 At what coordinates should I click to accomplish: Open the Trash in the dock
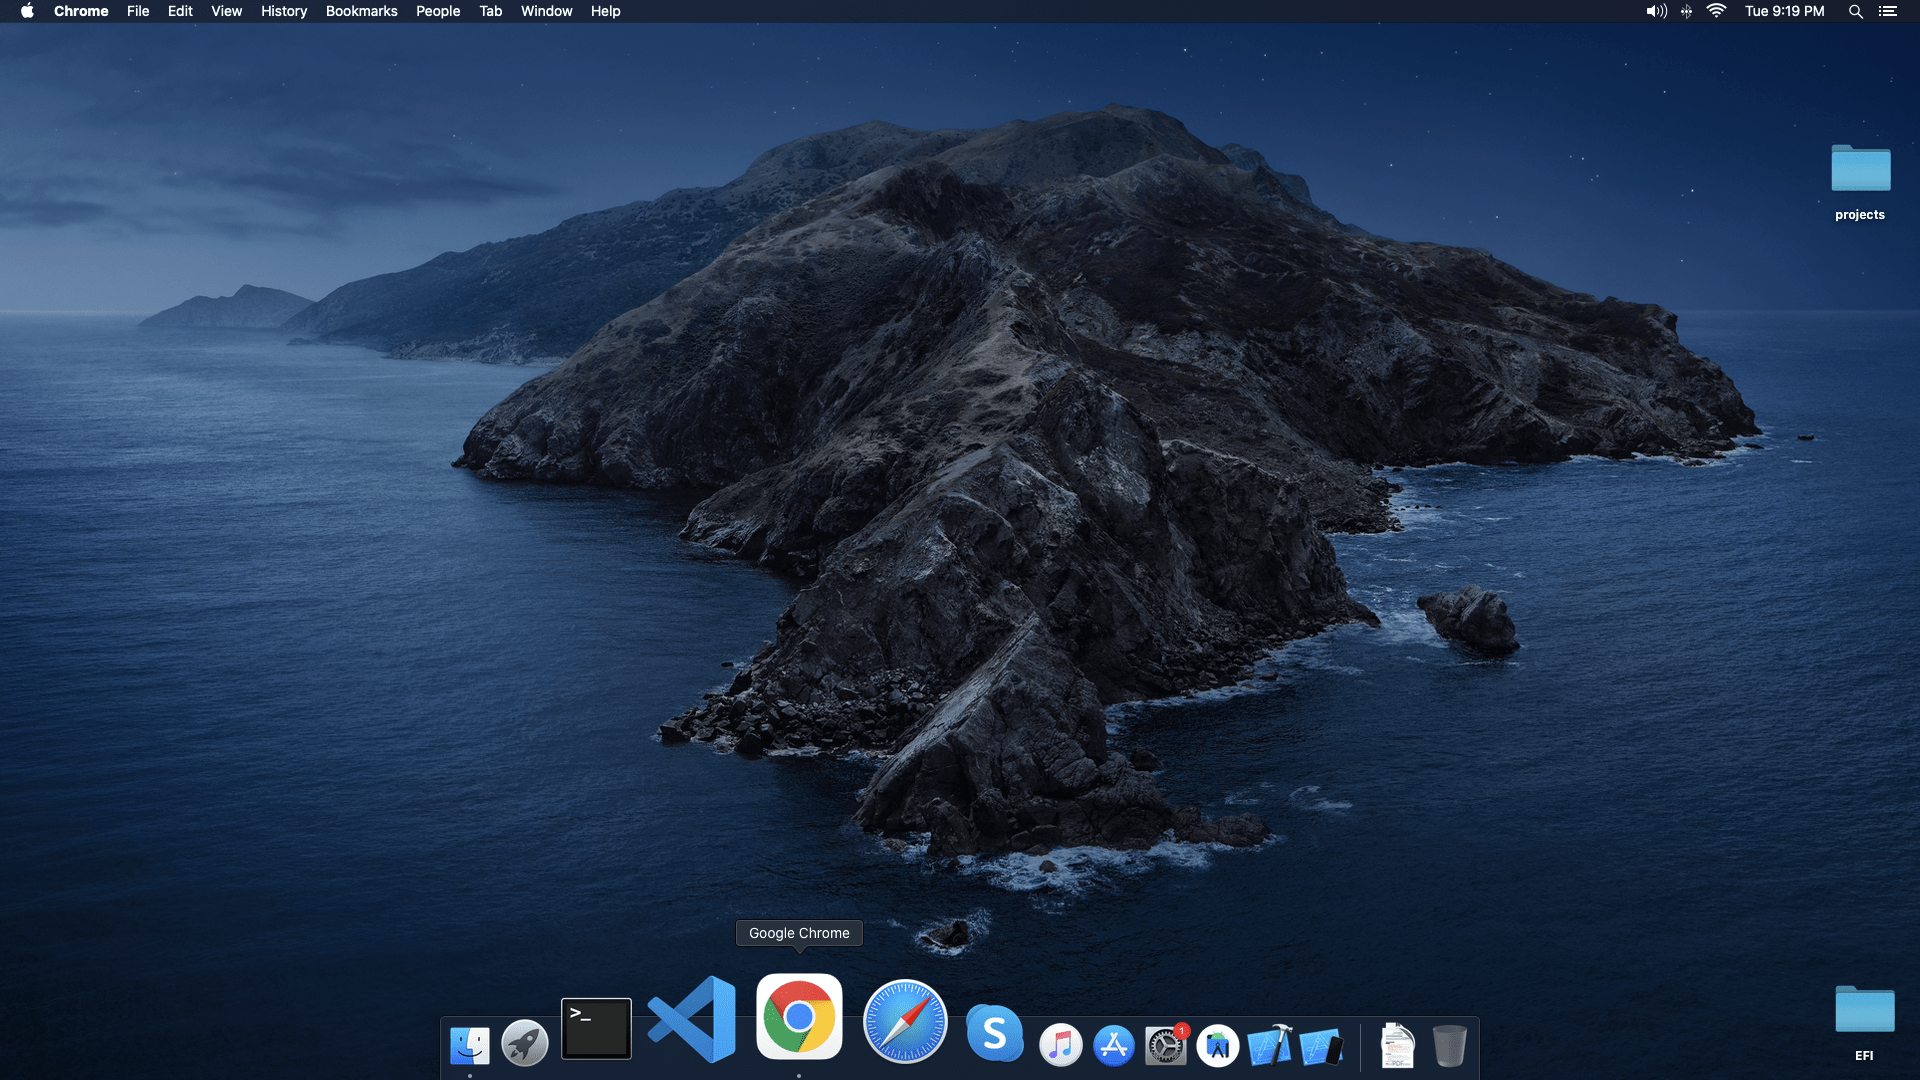pos(1449,1046)
